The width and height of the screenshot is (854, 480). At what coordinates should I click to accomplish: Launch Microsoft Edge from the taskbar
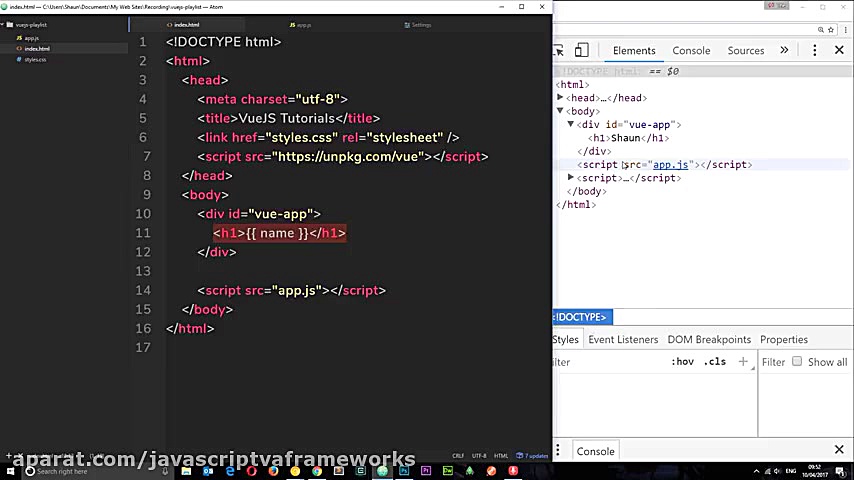click(x=230, y=471)
